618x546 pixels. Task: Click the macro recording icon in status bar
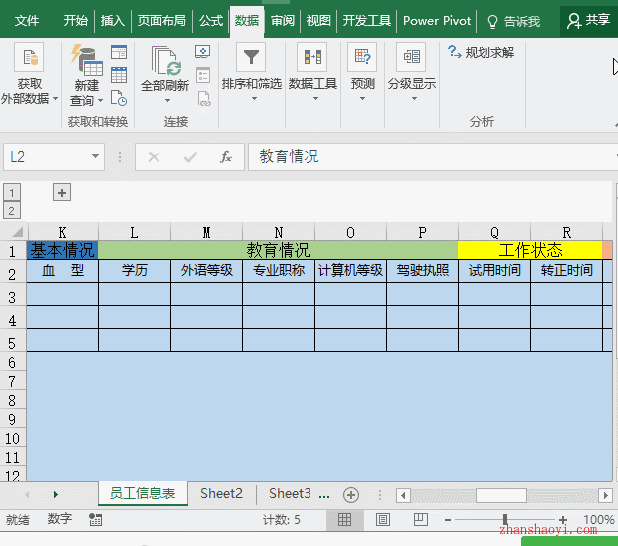coord(95,520)
